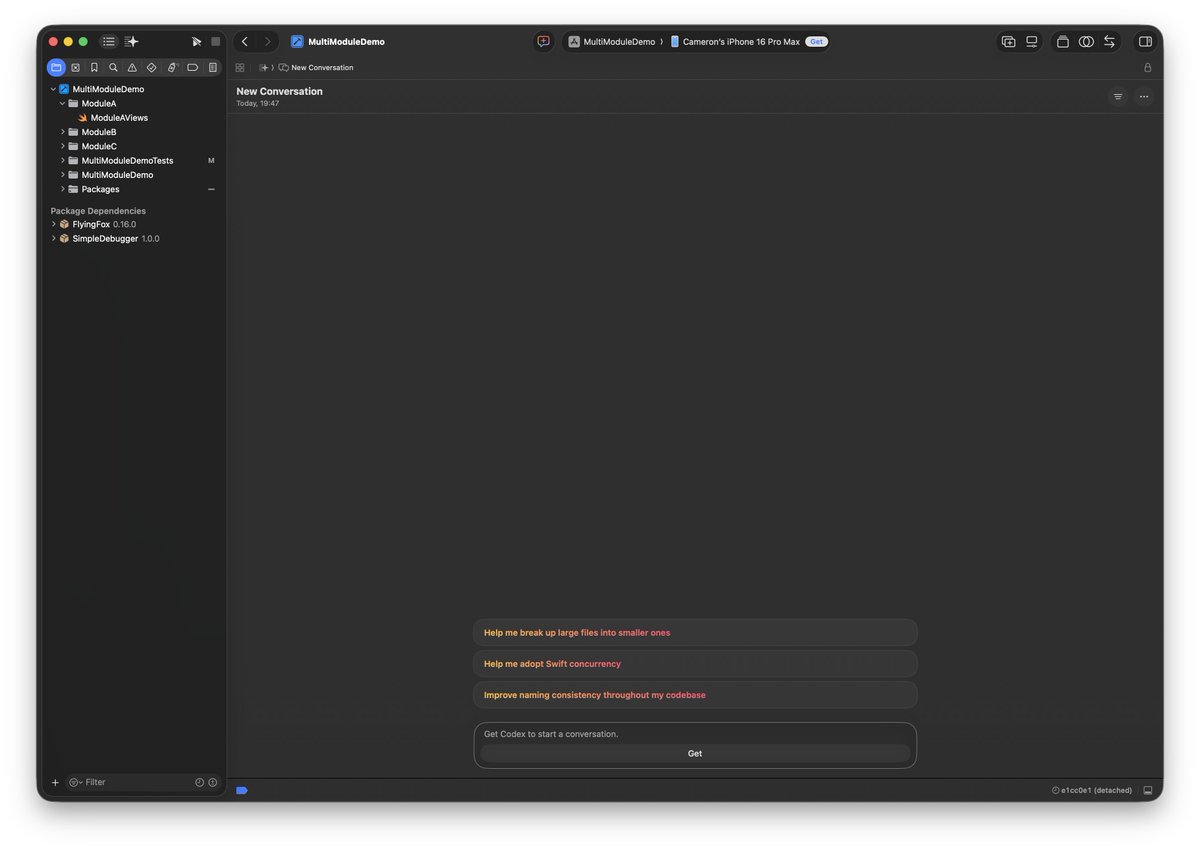Open the conversation filter lines icon
This screenshot has width=1200, height=850.
(1118, 97)
